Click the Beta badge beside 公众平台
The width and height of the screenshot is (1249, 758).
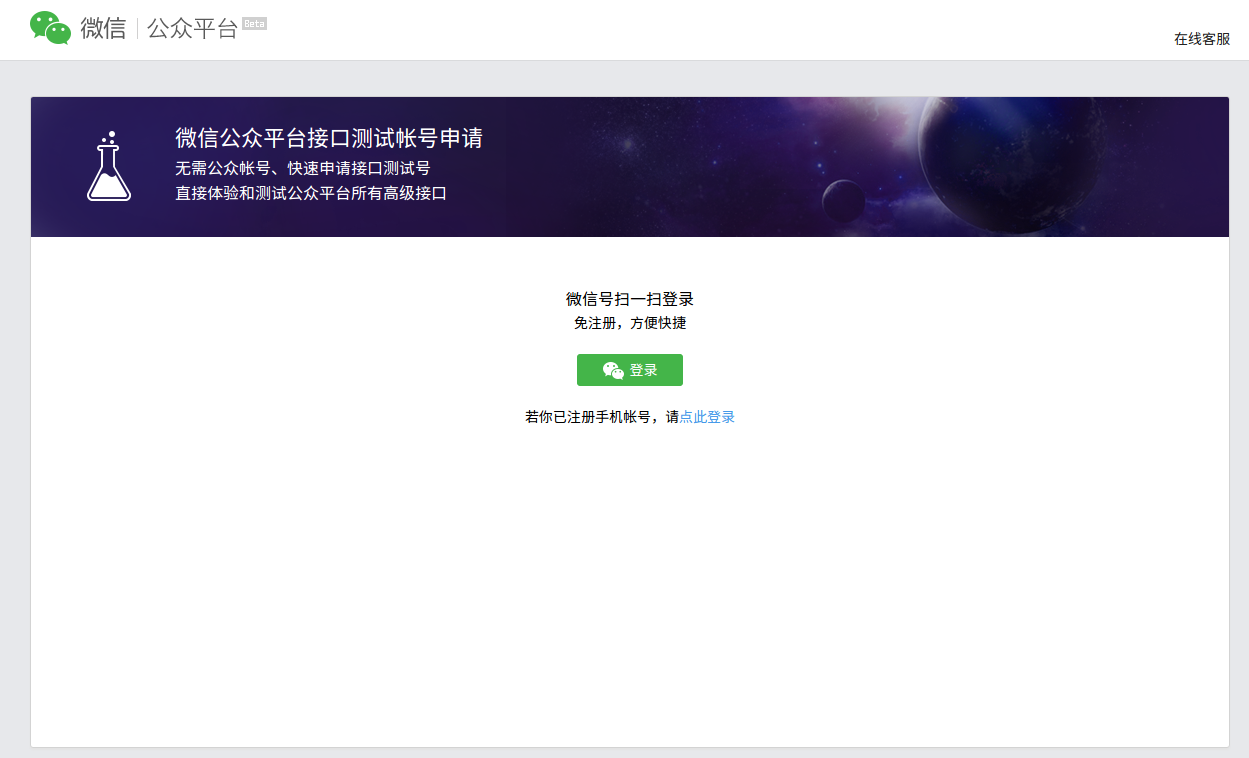pyautogui.click(x=254, y=23)
